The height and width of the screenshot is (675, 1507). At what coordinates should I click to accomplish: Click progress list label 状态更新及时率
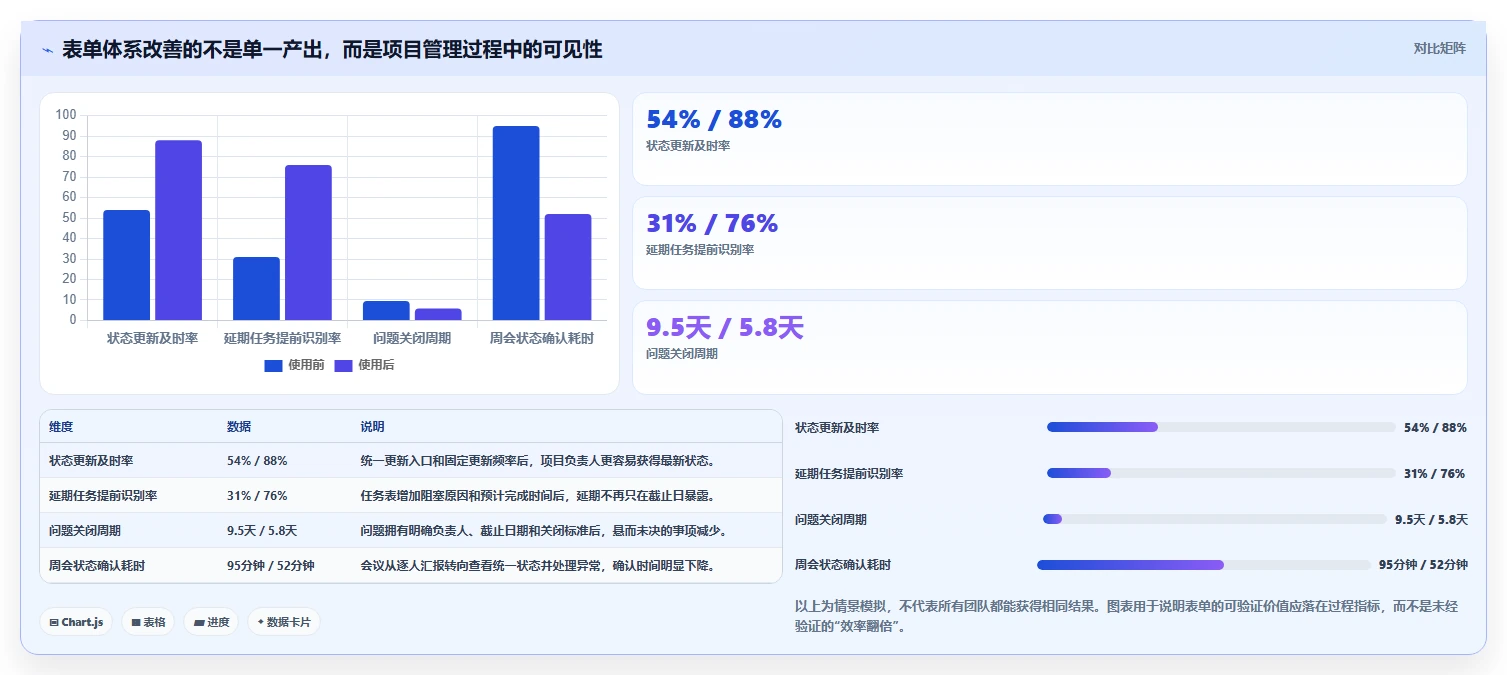(837, 428)
